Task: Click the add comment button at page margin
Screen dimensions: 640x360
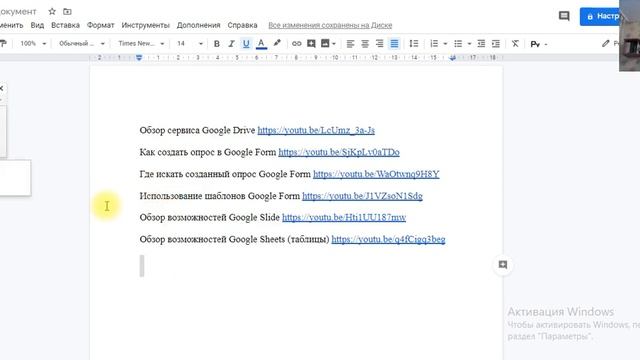Action: 503,265
